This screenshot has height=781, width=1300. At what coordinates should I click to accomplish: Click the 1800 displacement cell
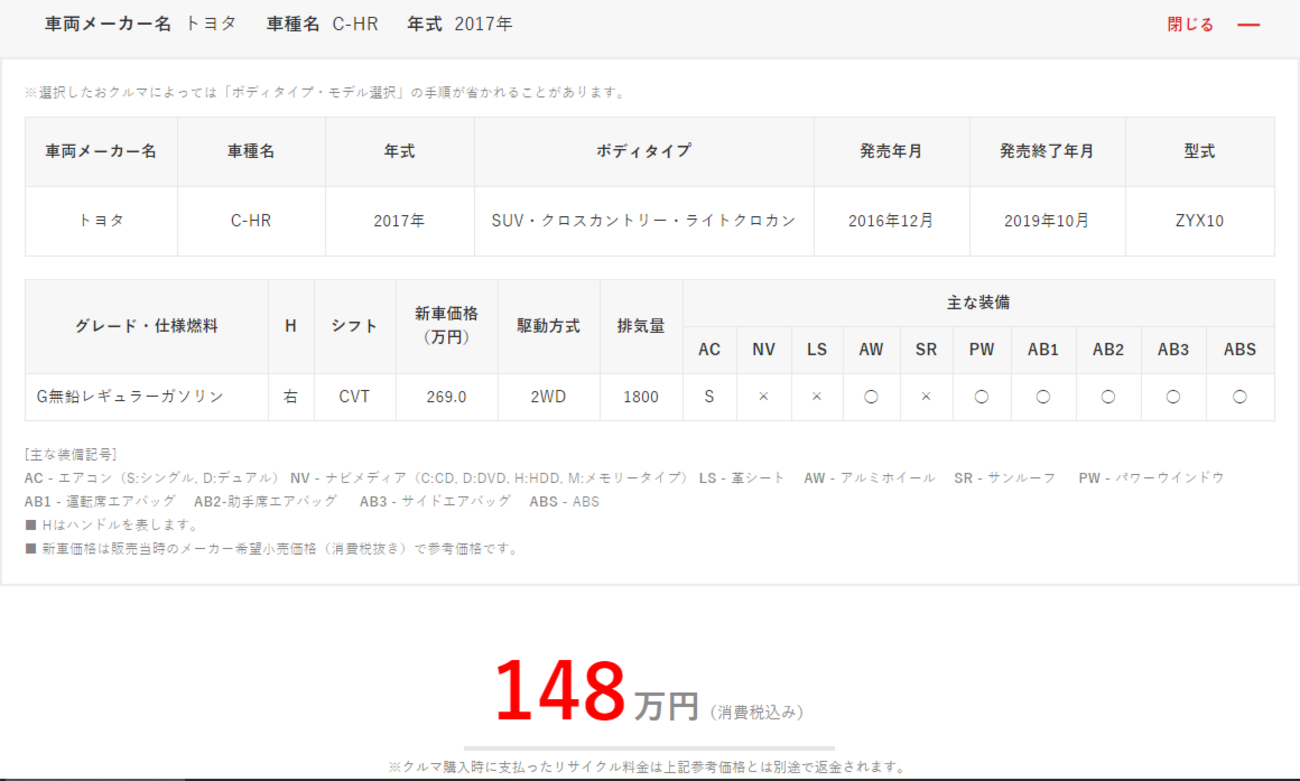641,397
